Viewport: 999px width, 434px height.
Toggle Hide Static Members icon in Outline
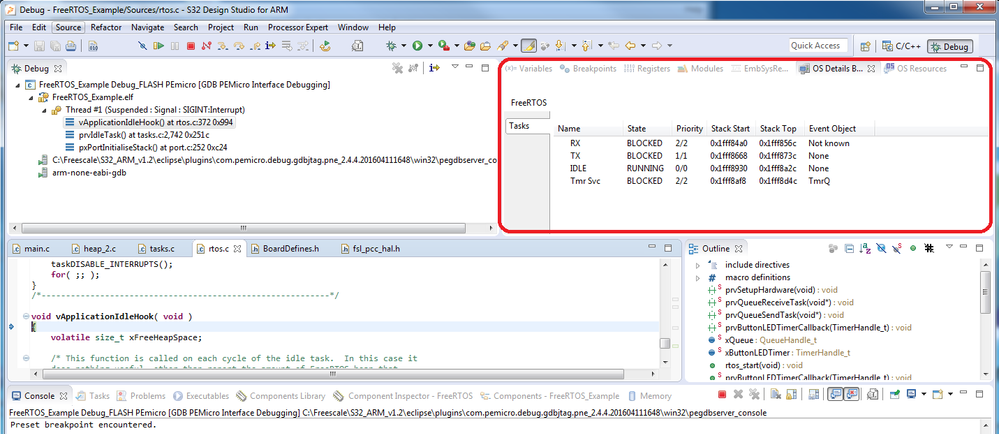coord(897,249)
